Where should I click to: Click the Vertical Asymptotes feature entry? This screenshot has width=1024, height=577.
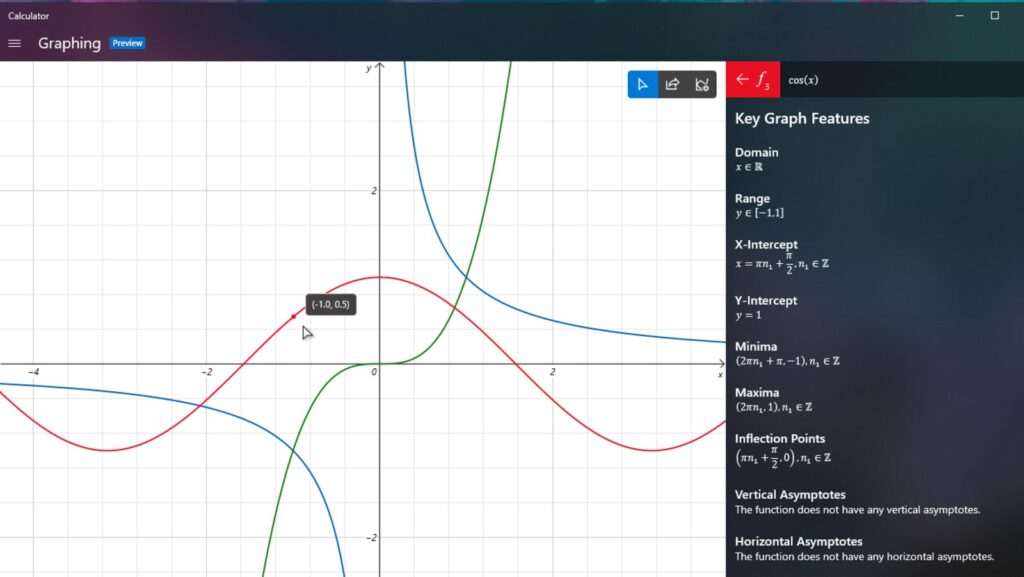point(790,495)
